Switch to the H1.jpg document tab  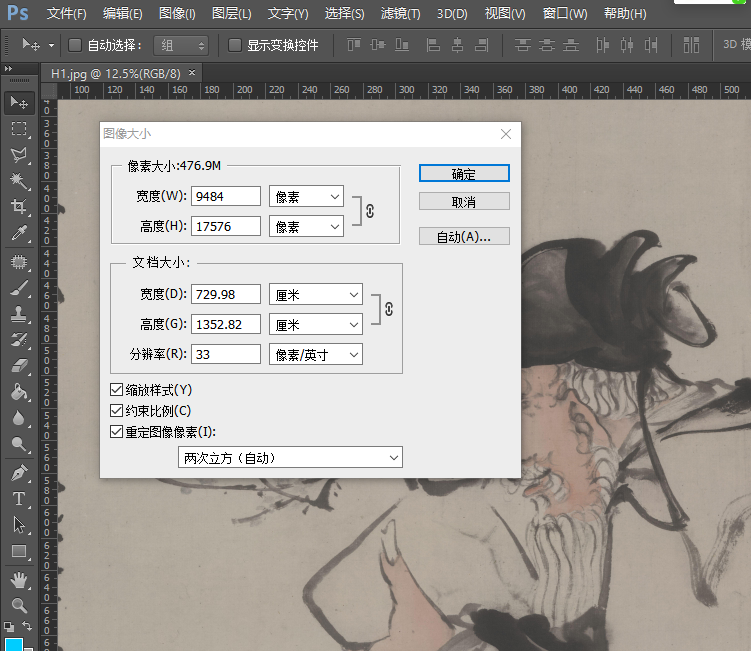click(x=115, y=74)
